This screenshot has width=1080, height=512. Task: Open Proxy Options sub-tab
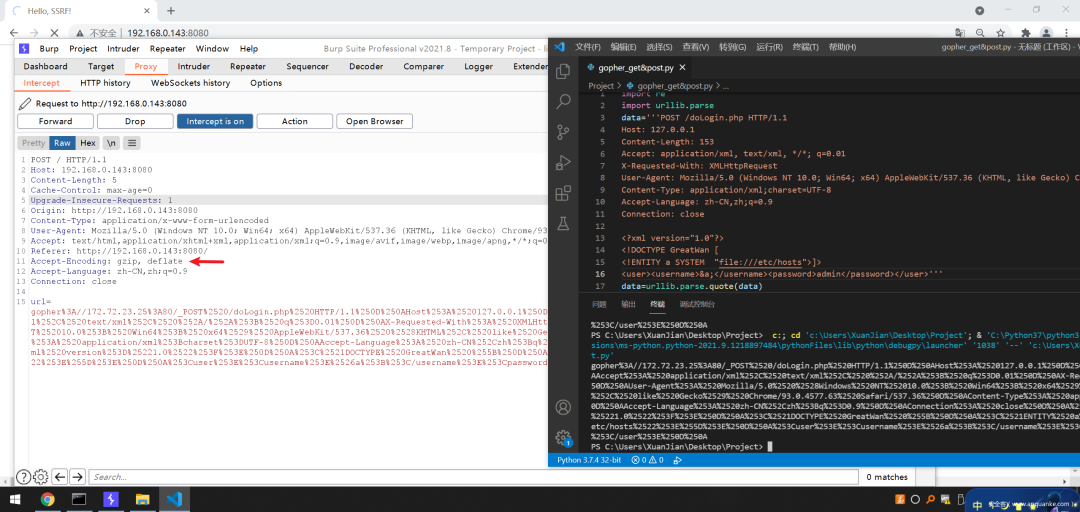click(x=266, y=83)
